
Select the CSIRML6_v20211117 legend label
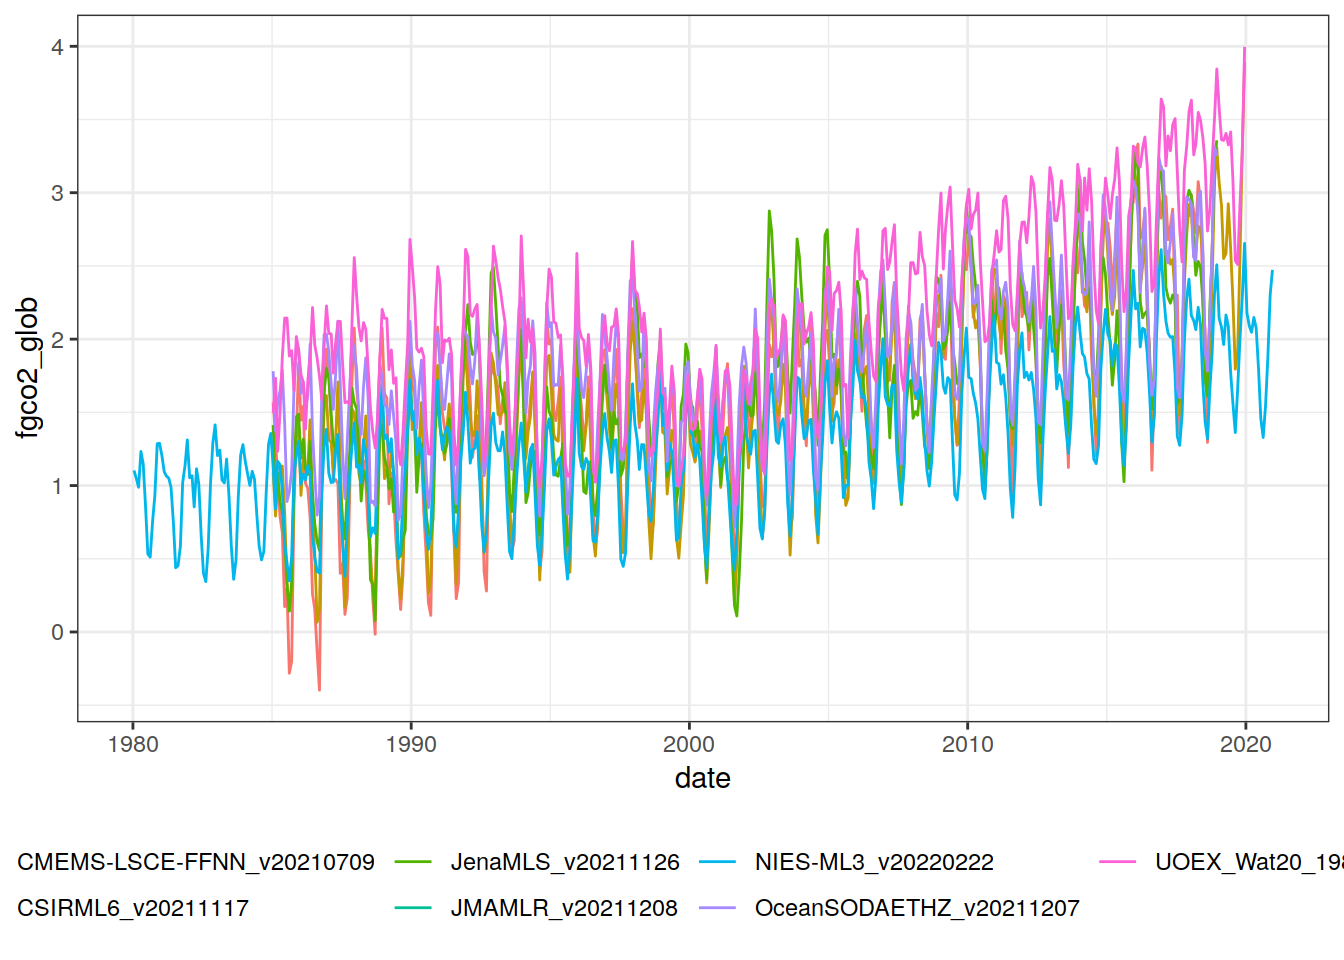tap(133, 908)
